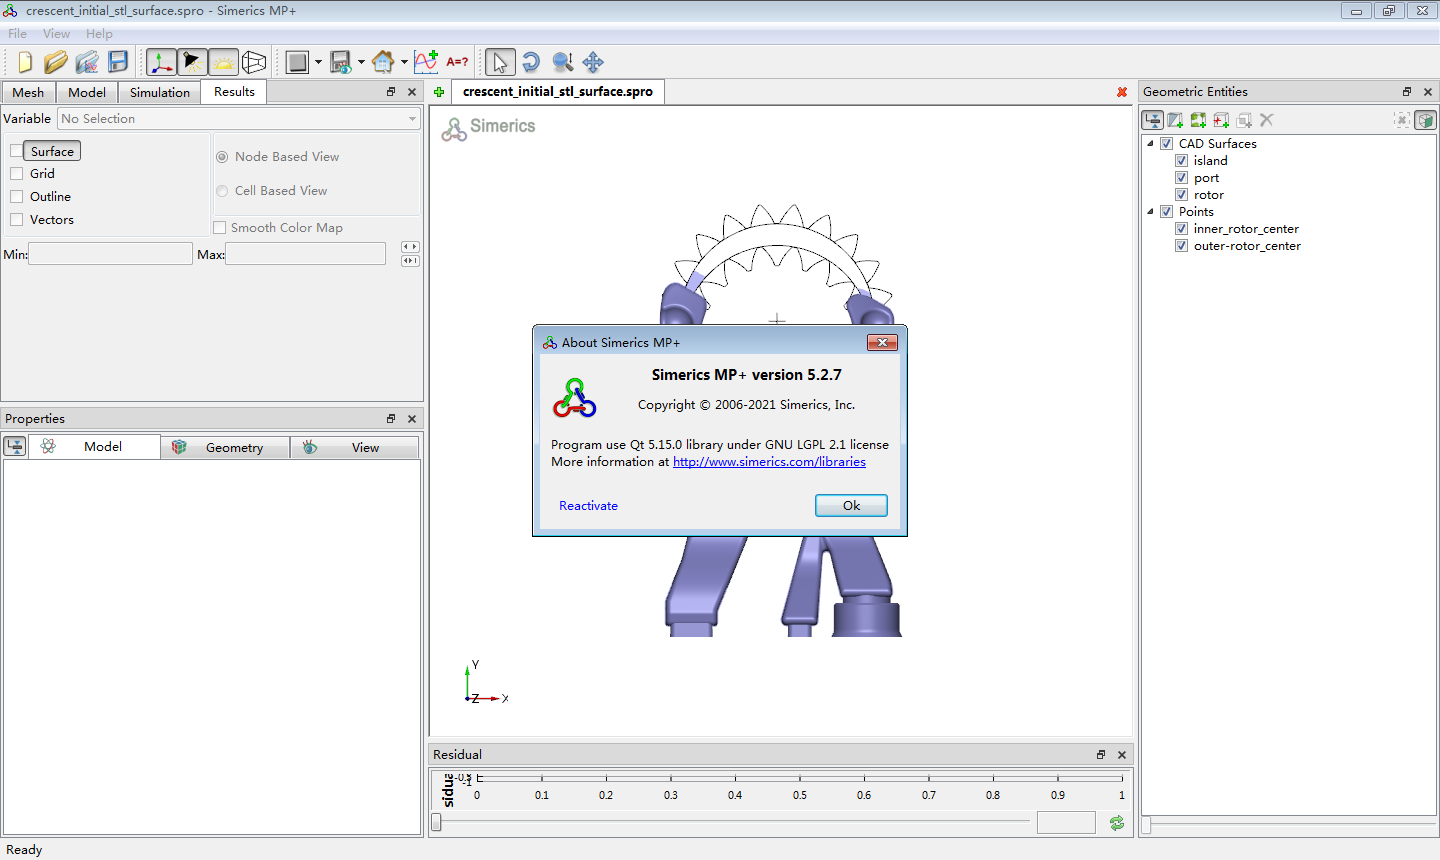The width and height of the screenshot is (1440, 860).
Task: Click the open-results folder icon in toolbar
Action: pyautogui.click(x=87, y=62)
